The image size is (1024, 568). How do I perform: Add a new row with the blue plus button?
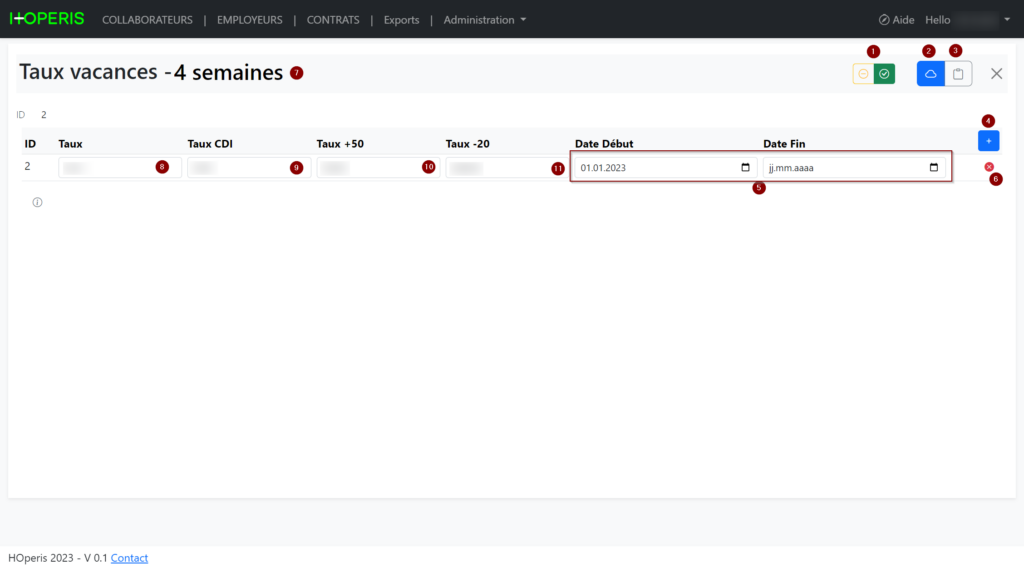[x=988, y=141]
